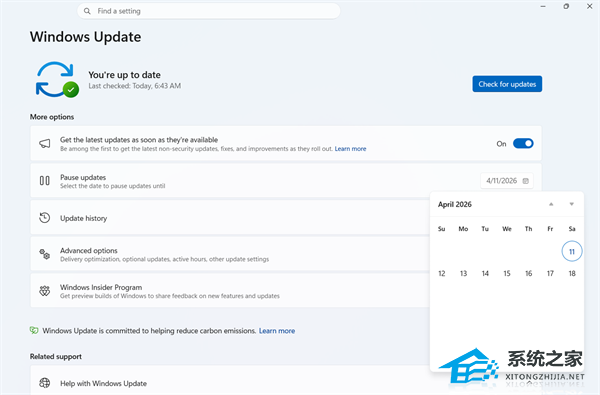The height and width of the screenshot is (395, 600).
Task: Restore down the Settings window
Action: 566,7
